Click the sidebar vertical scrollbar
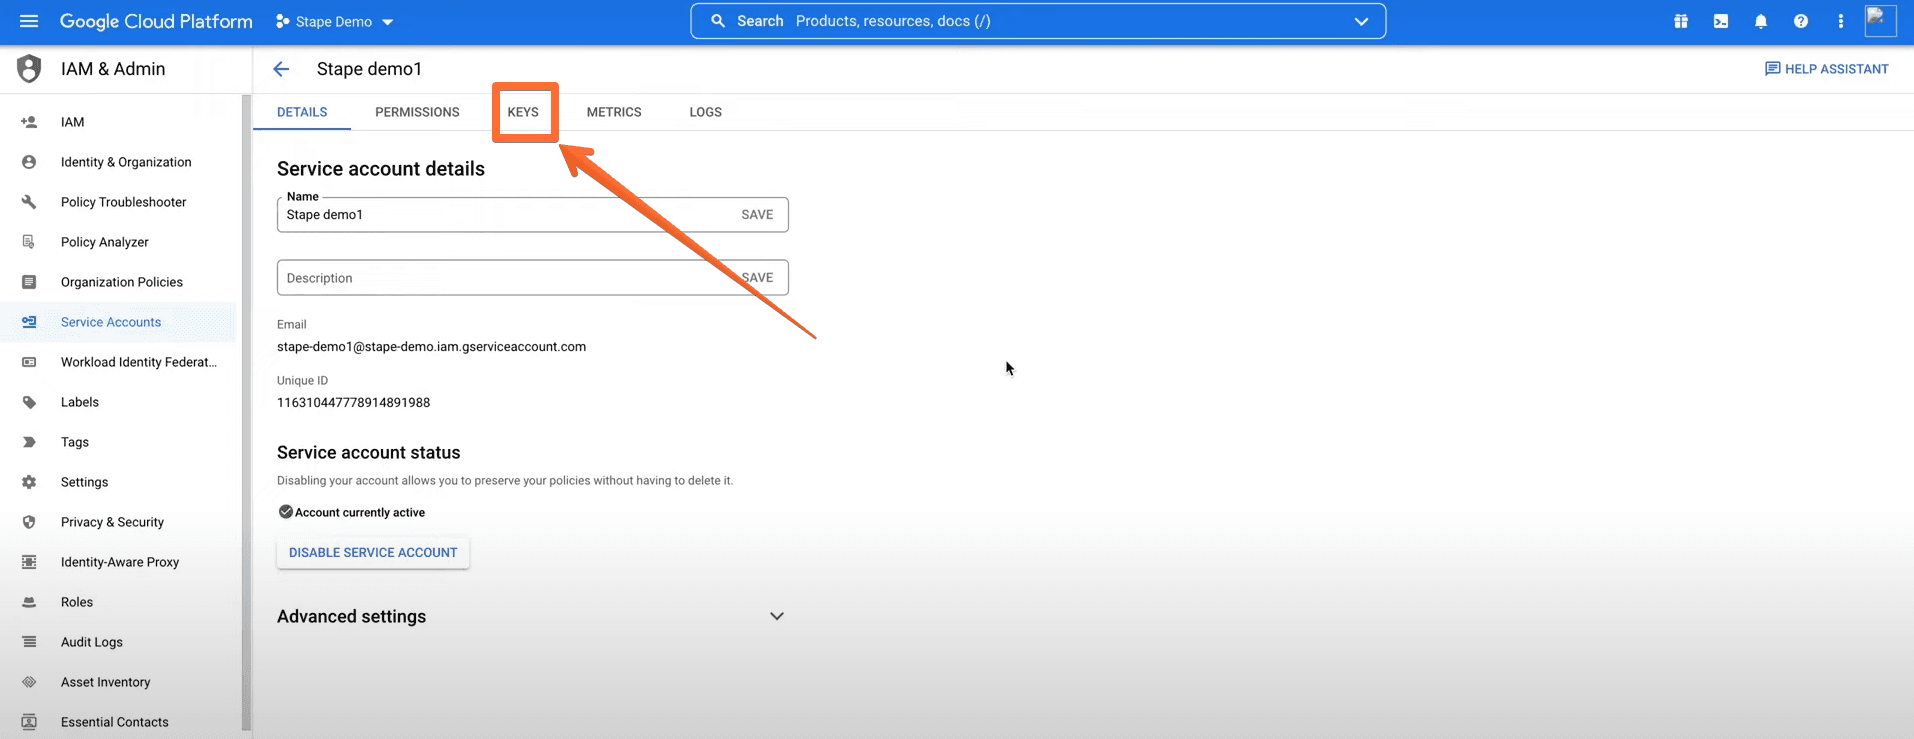1914x739 pixels. pyautogui.click(x=246, y=412)
